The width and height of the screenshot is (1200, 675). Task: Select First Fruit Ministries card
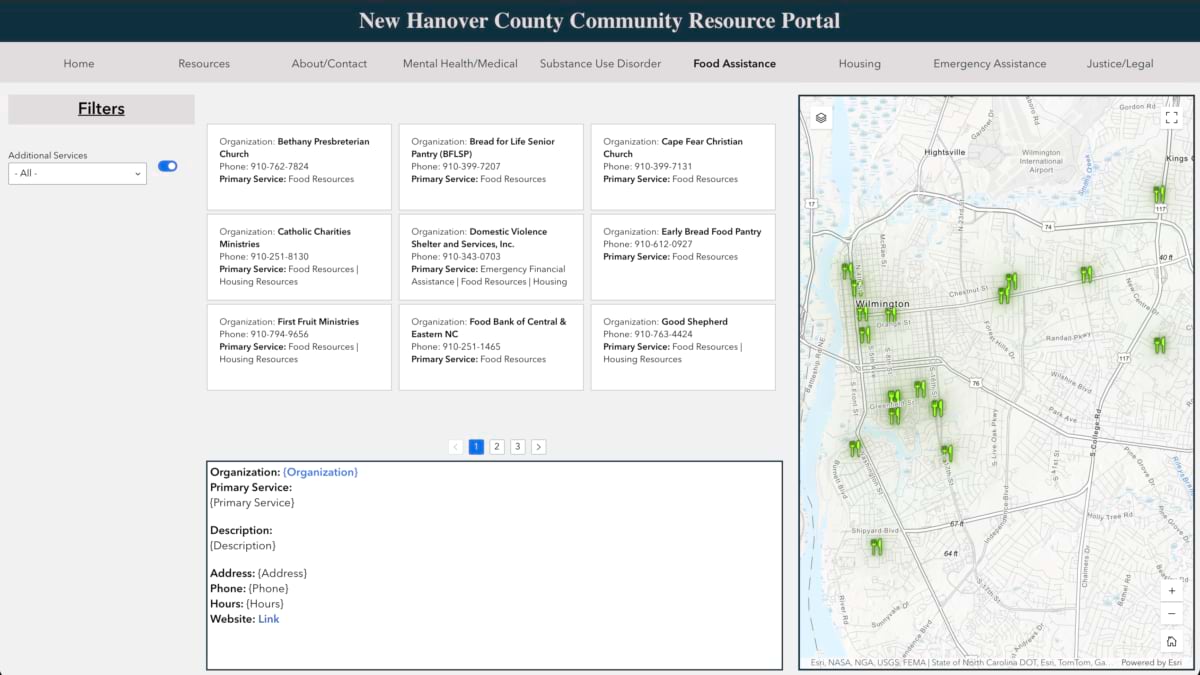[299, 347]
